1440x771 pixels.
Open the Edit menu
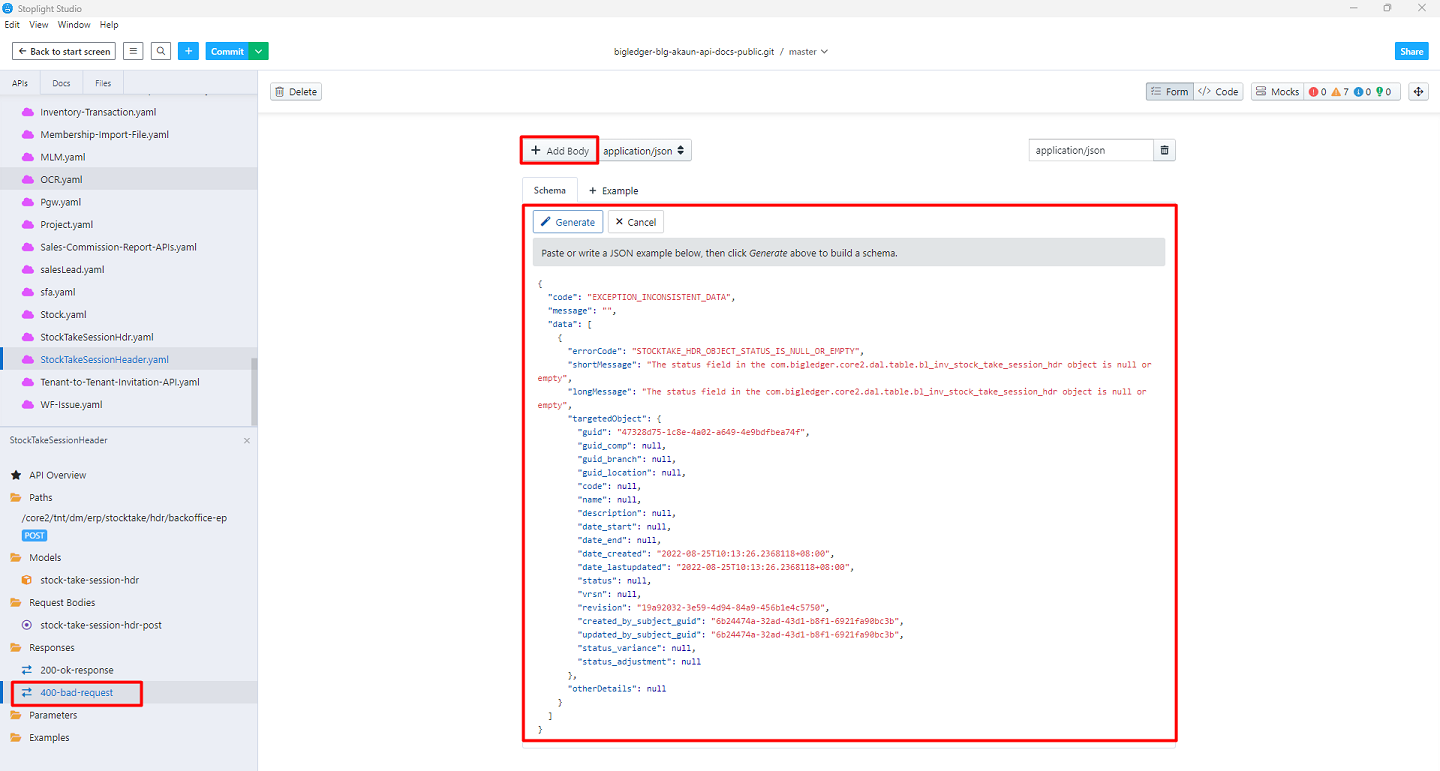tap(12, 25)
